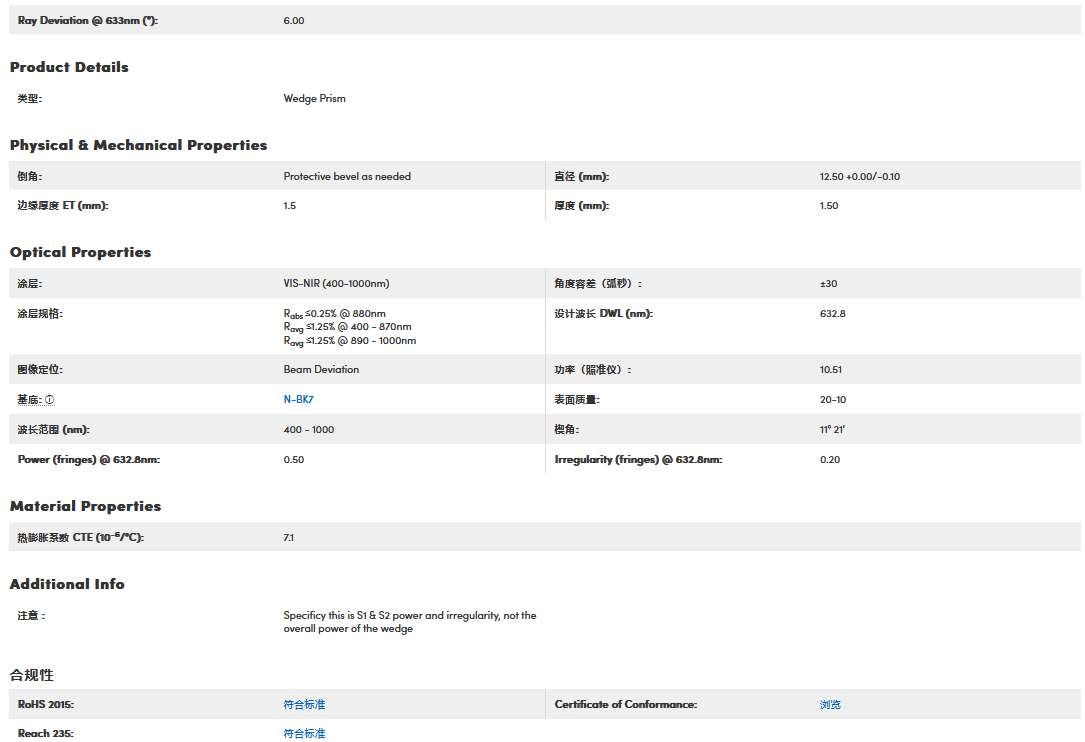Select the Additional Info heading
This screenshot has height=742, width=1085.
pos(67,584)
